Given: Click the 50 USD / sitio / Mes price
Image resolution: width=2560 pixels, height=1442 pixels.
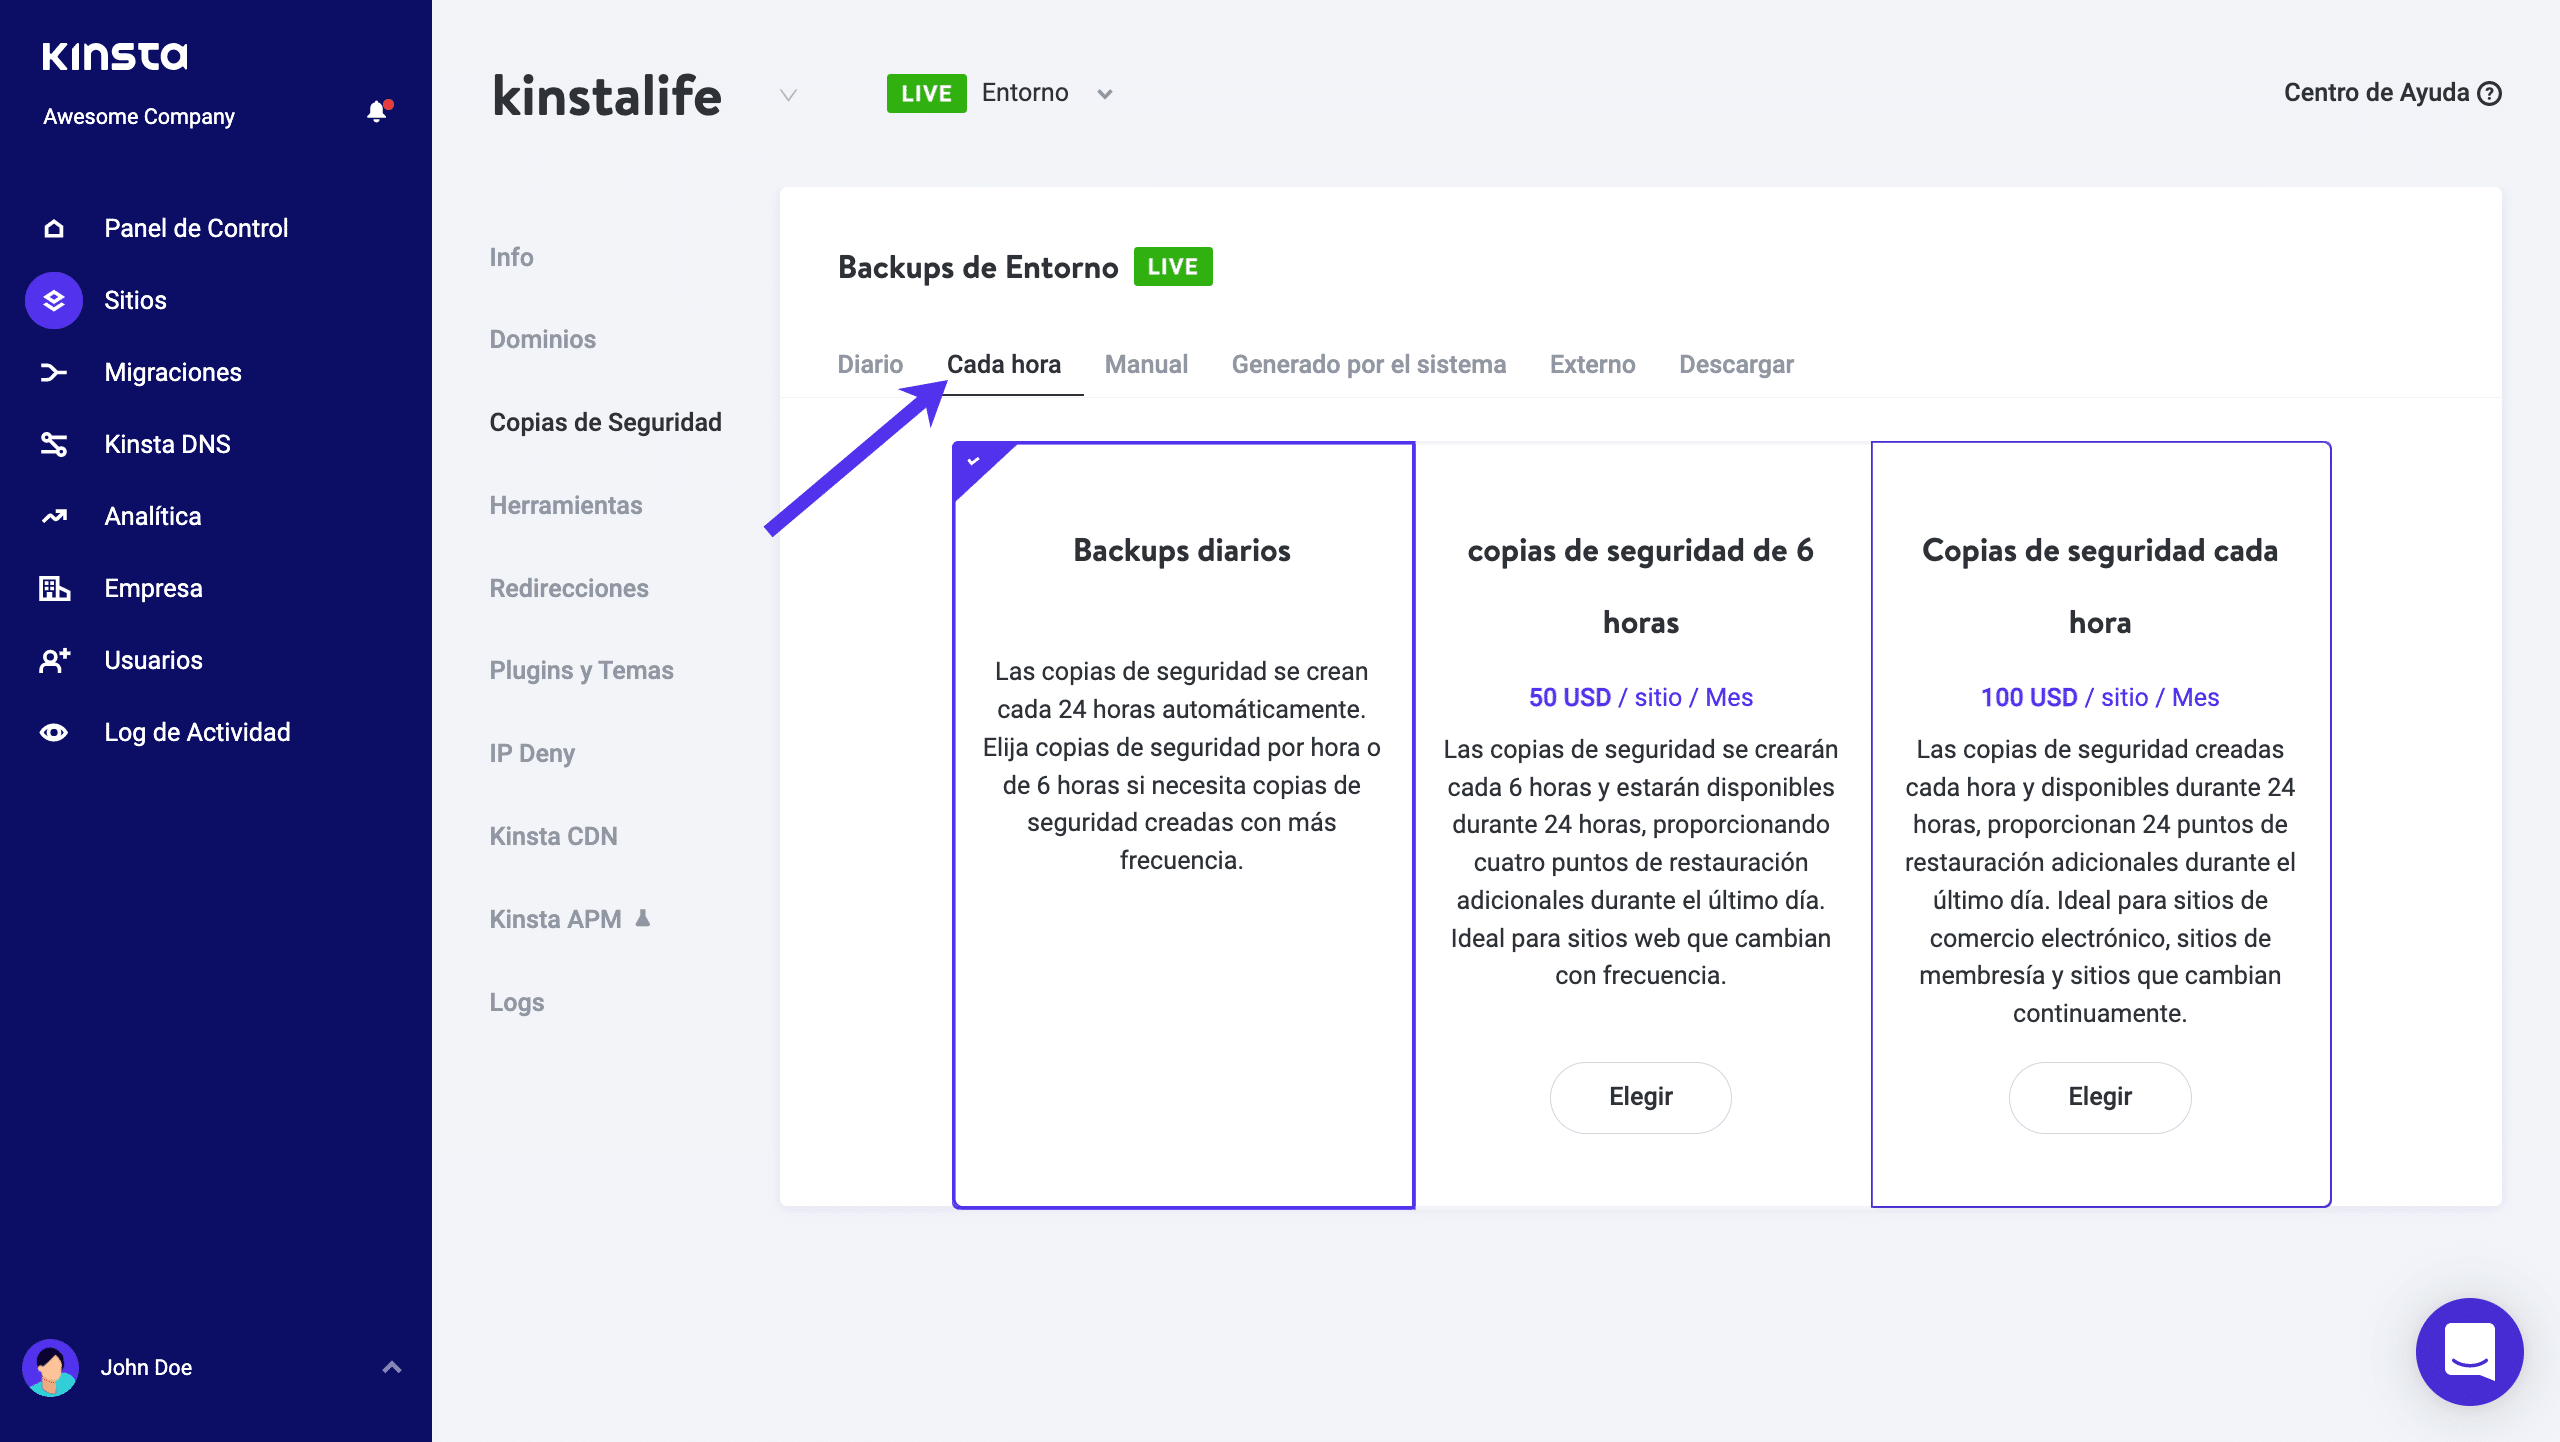Looking at the screenshot, I should [x=1640, y=697].
